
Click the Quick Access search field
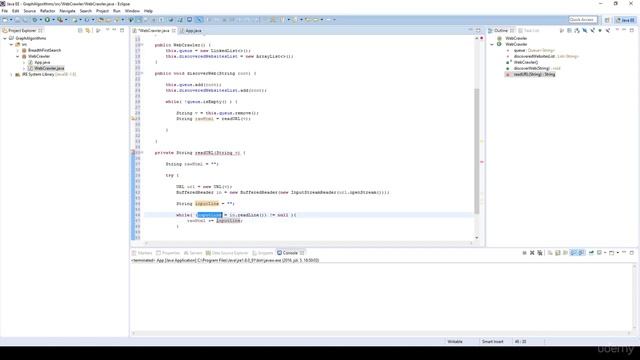click(583, 20)
